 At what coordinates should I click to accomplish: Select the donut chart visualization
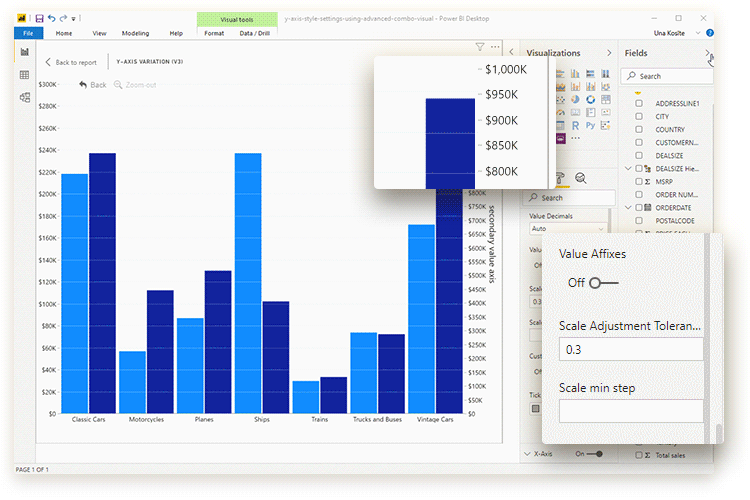(591, 100)
